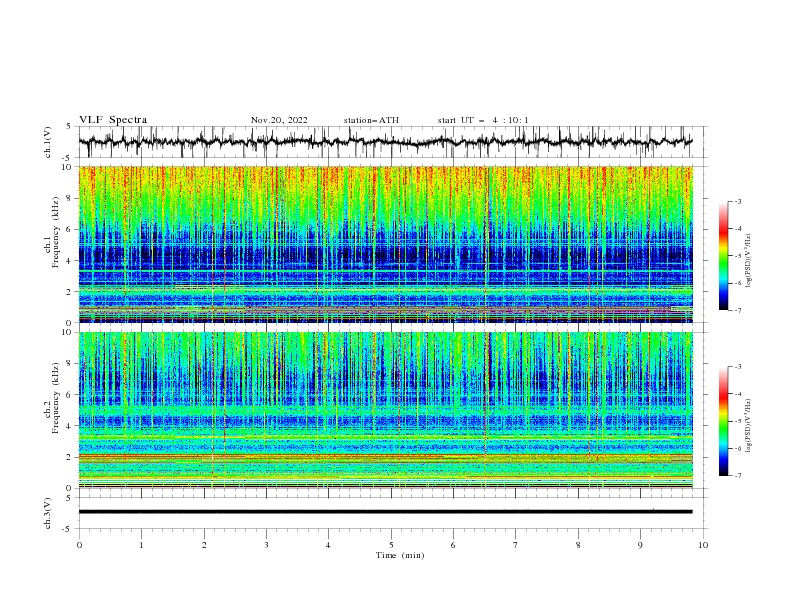Viewport: 792px width, 612px height.
Task: Click inside the ch.1 spectrogram panel
Action: [x=385, y=244]
